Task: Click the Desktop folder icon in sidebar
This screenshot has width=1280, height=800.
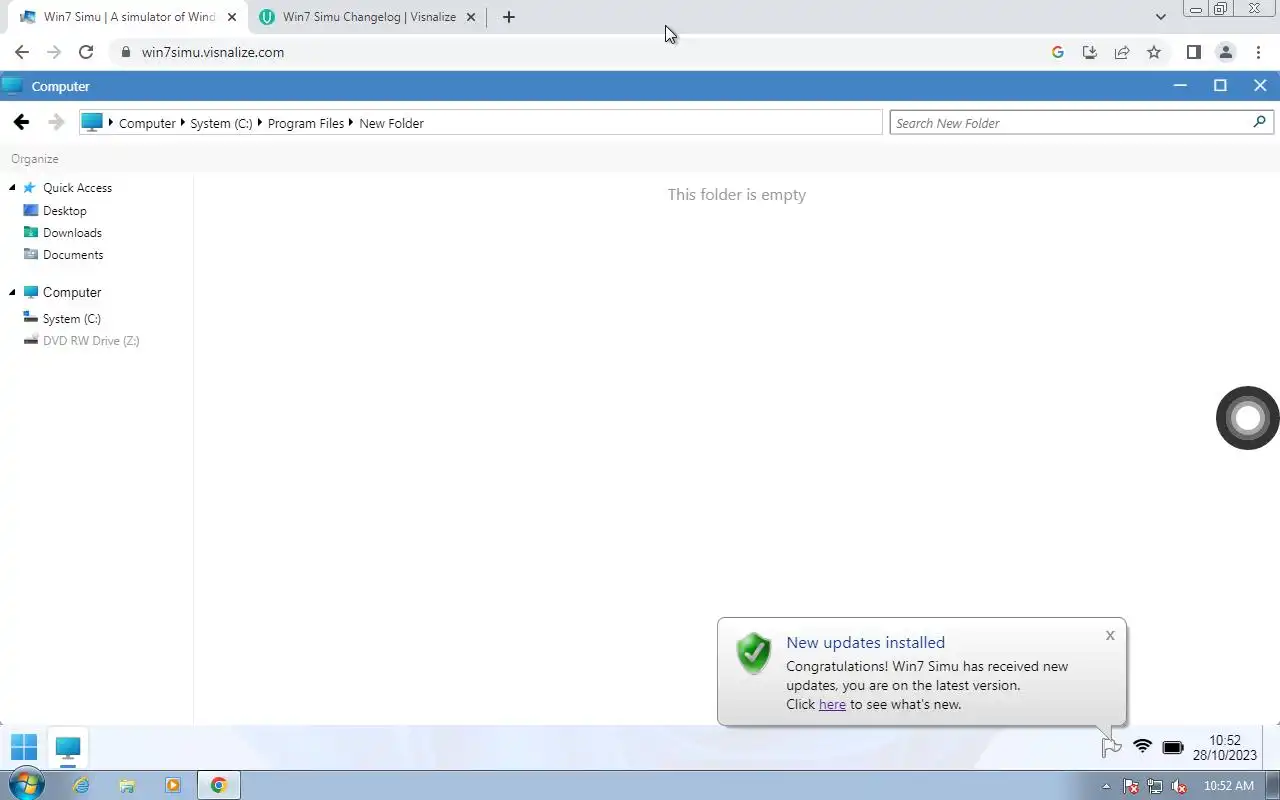Action: (31, 210)
